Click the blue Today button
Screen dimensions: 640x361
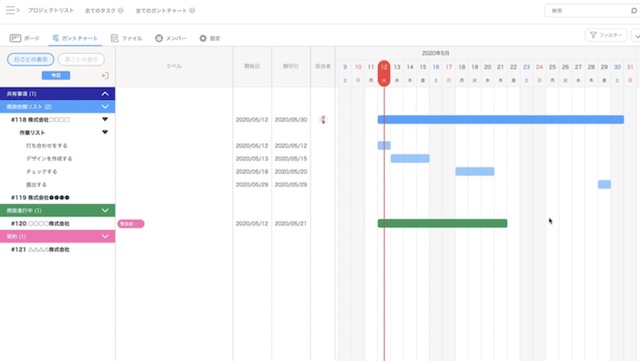[56, 76]
